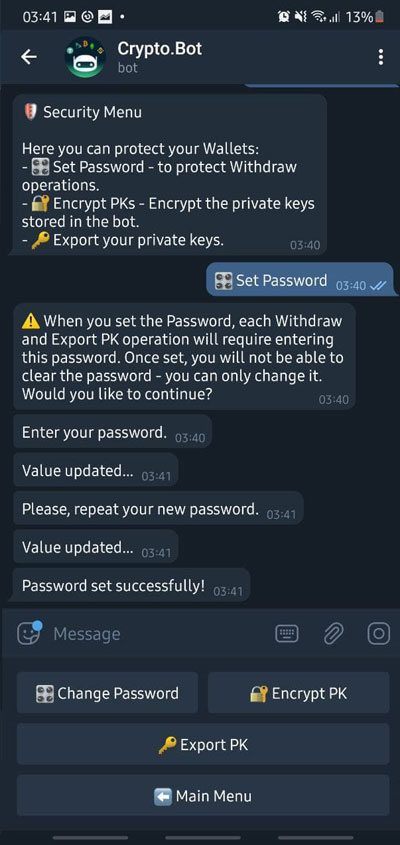Tap the warning message about withdraw password

click(x=184, y=356)
